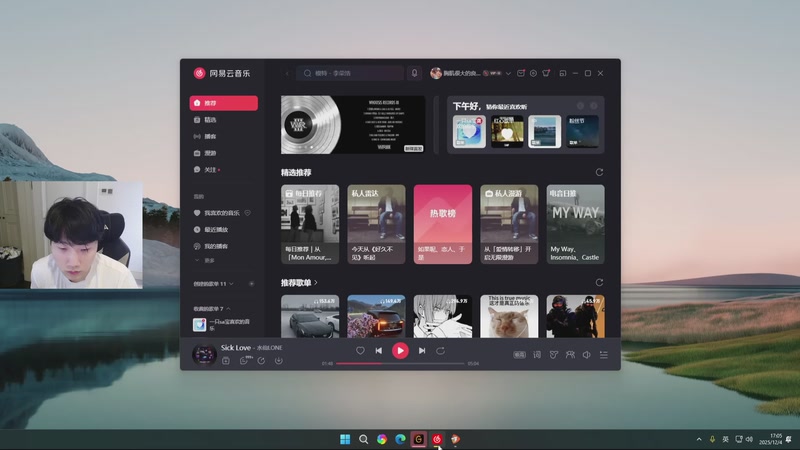Open the fourth recent night-sky thumbnail
The height and width of the screenshot is (450, 800).
pos(582,132)
